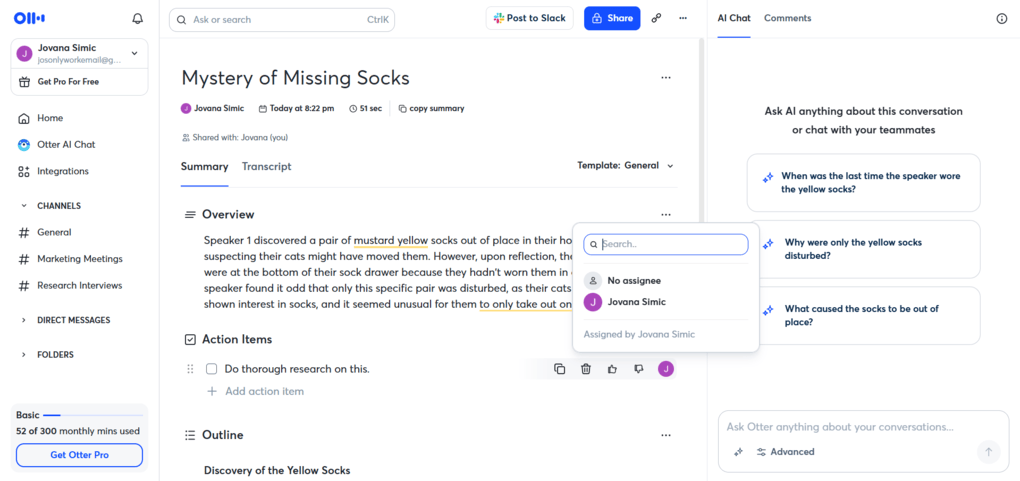Open Overview section more options

[666, 214]
